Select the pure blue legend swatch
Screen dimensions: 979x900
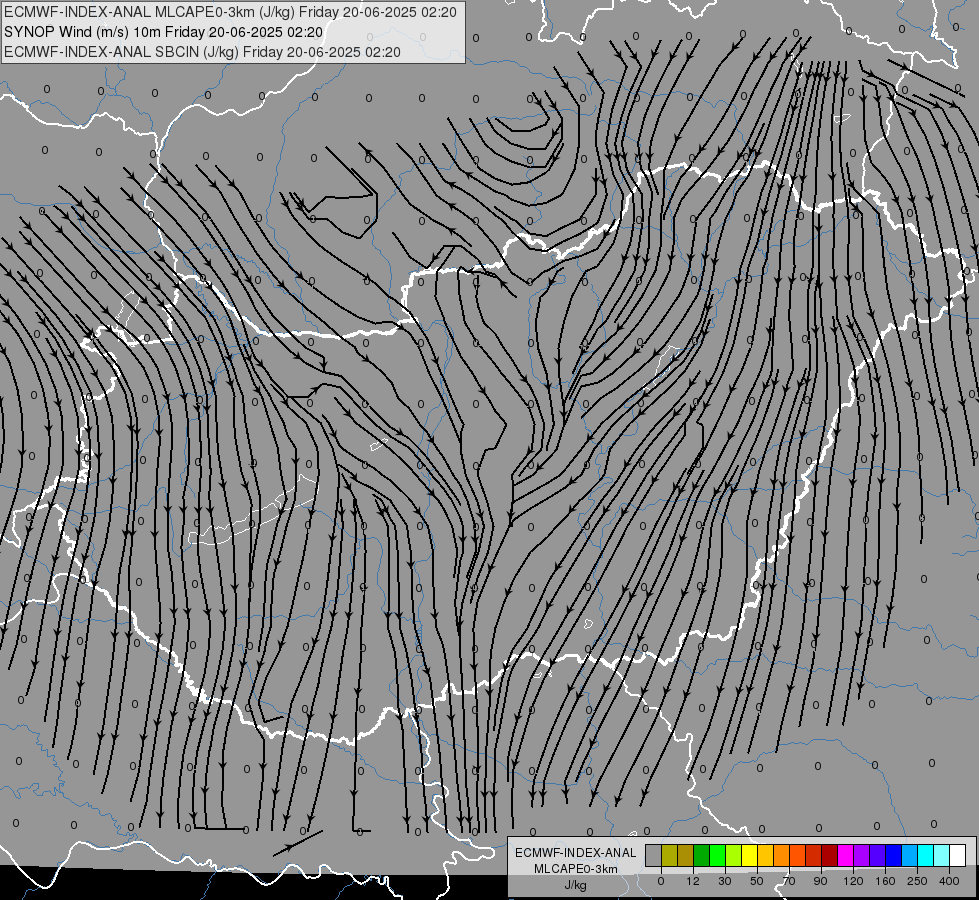[893, 855]
